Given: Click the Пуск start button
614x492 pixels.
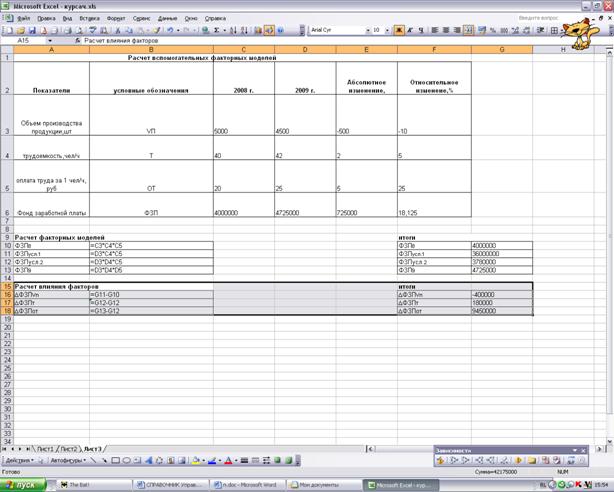Looking at the screenshot, I should (x=22, y=484).
